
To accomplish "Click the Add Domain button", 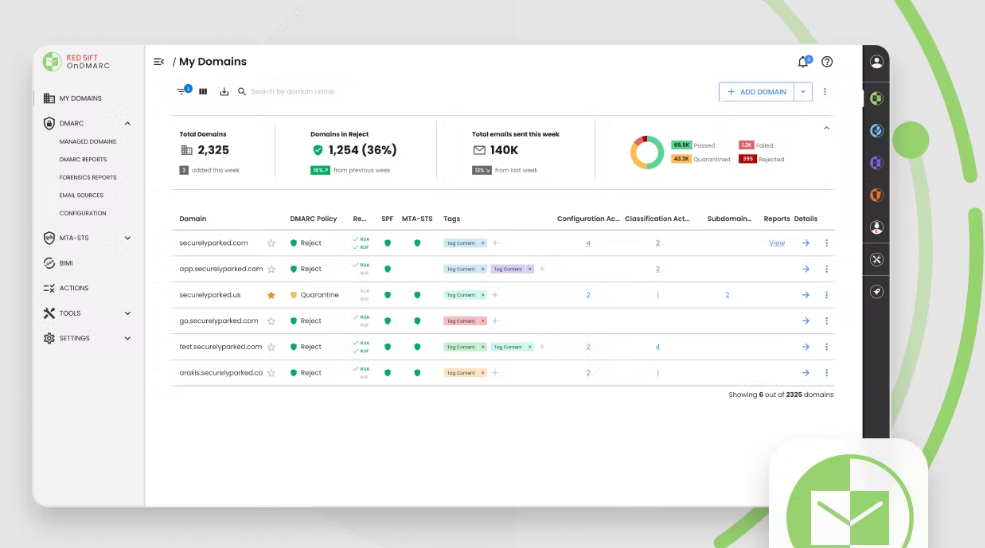I will [x=756, y=92].
